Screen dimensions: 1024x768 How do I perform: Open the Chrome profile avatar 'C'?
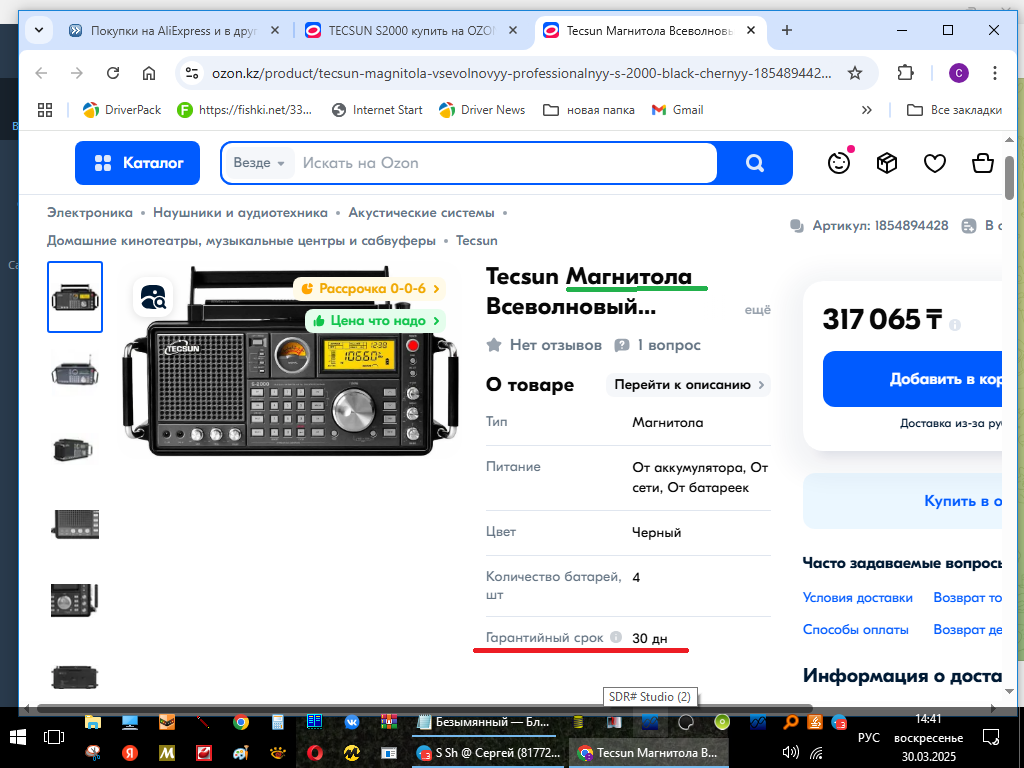coord(959,72)
